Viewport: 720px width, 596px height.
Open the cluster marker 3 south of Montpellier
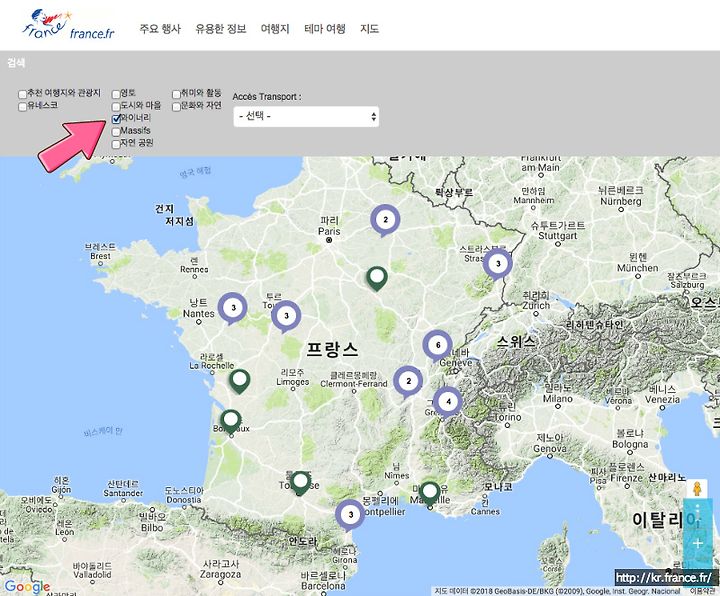pyautogui.click(x=350, y=515)
